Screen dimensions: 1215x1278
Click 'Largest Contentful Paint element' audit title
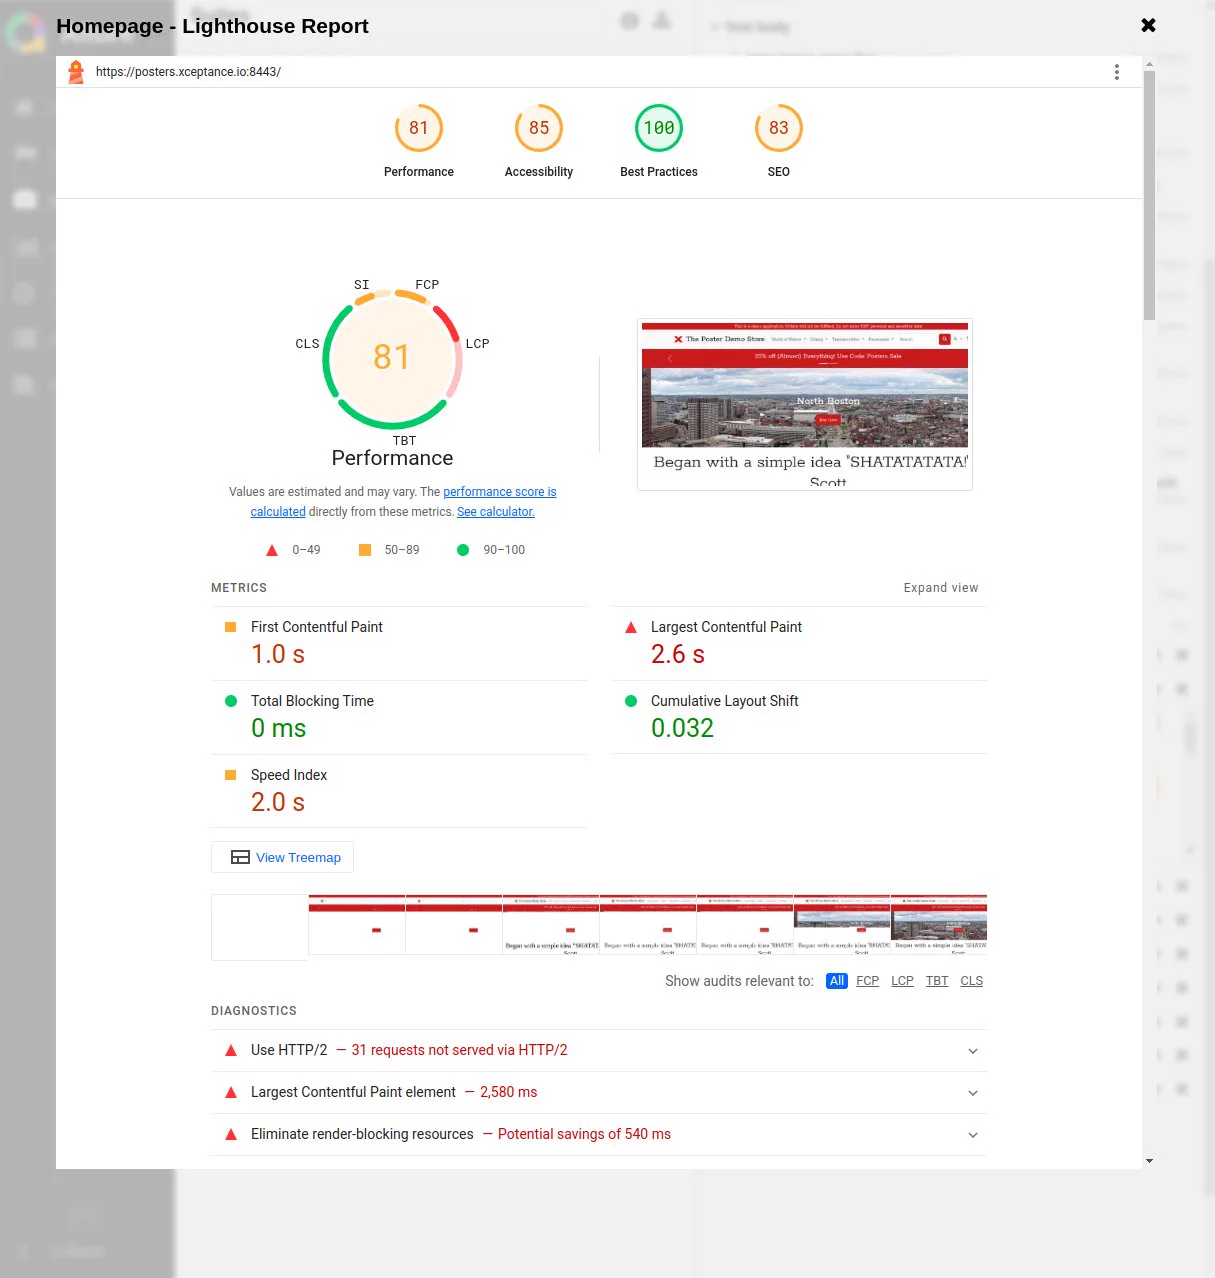click(353, 1092)
